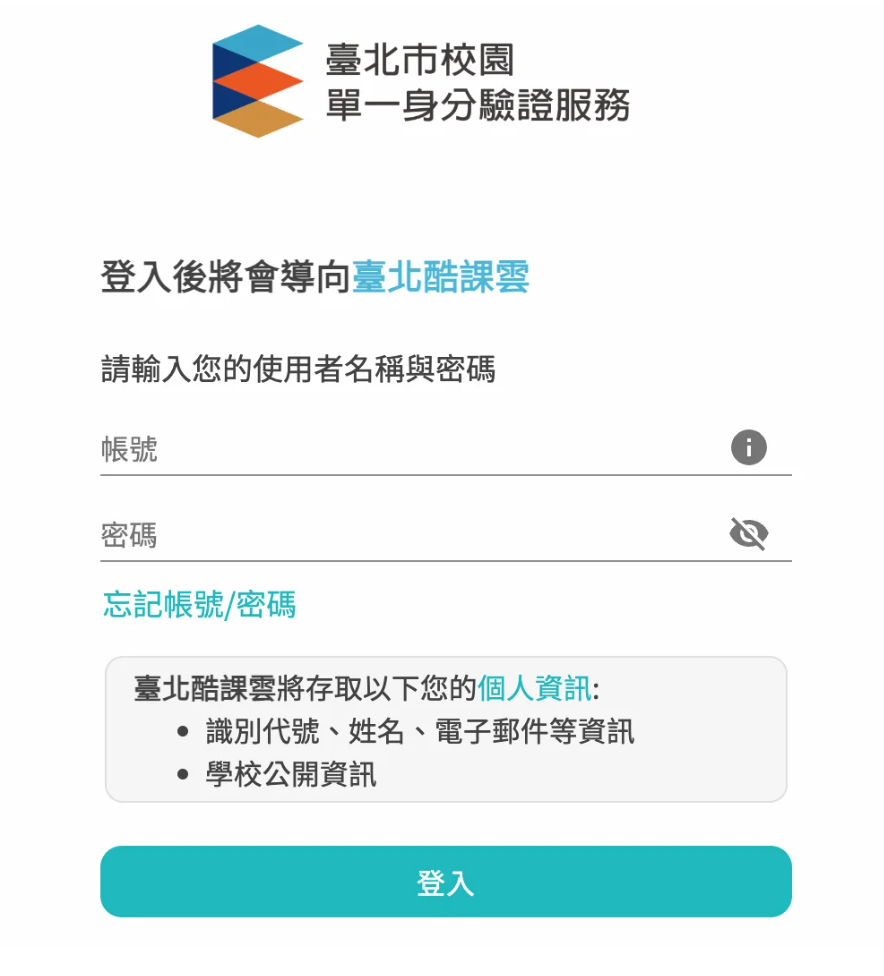Click the 單一身分驗證服務 title text
884x976 pixels.
coord(477,104)
